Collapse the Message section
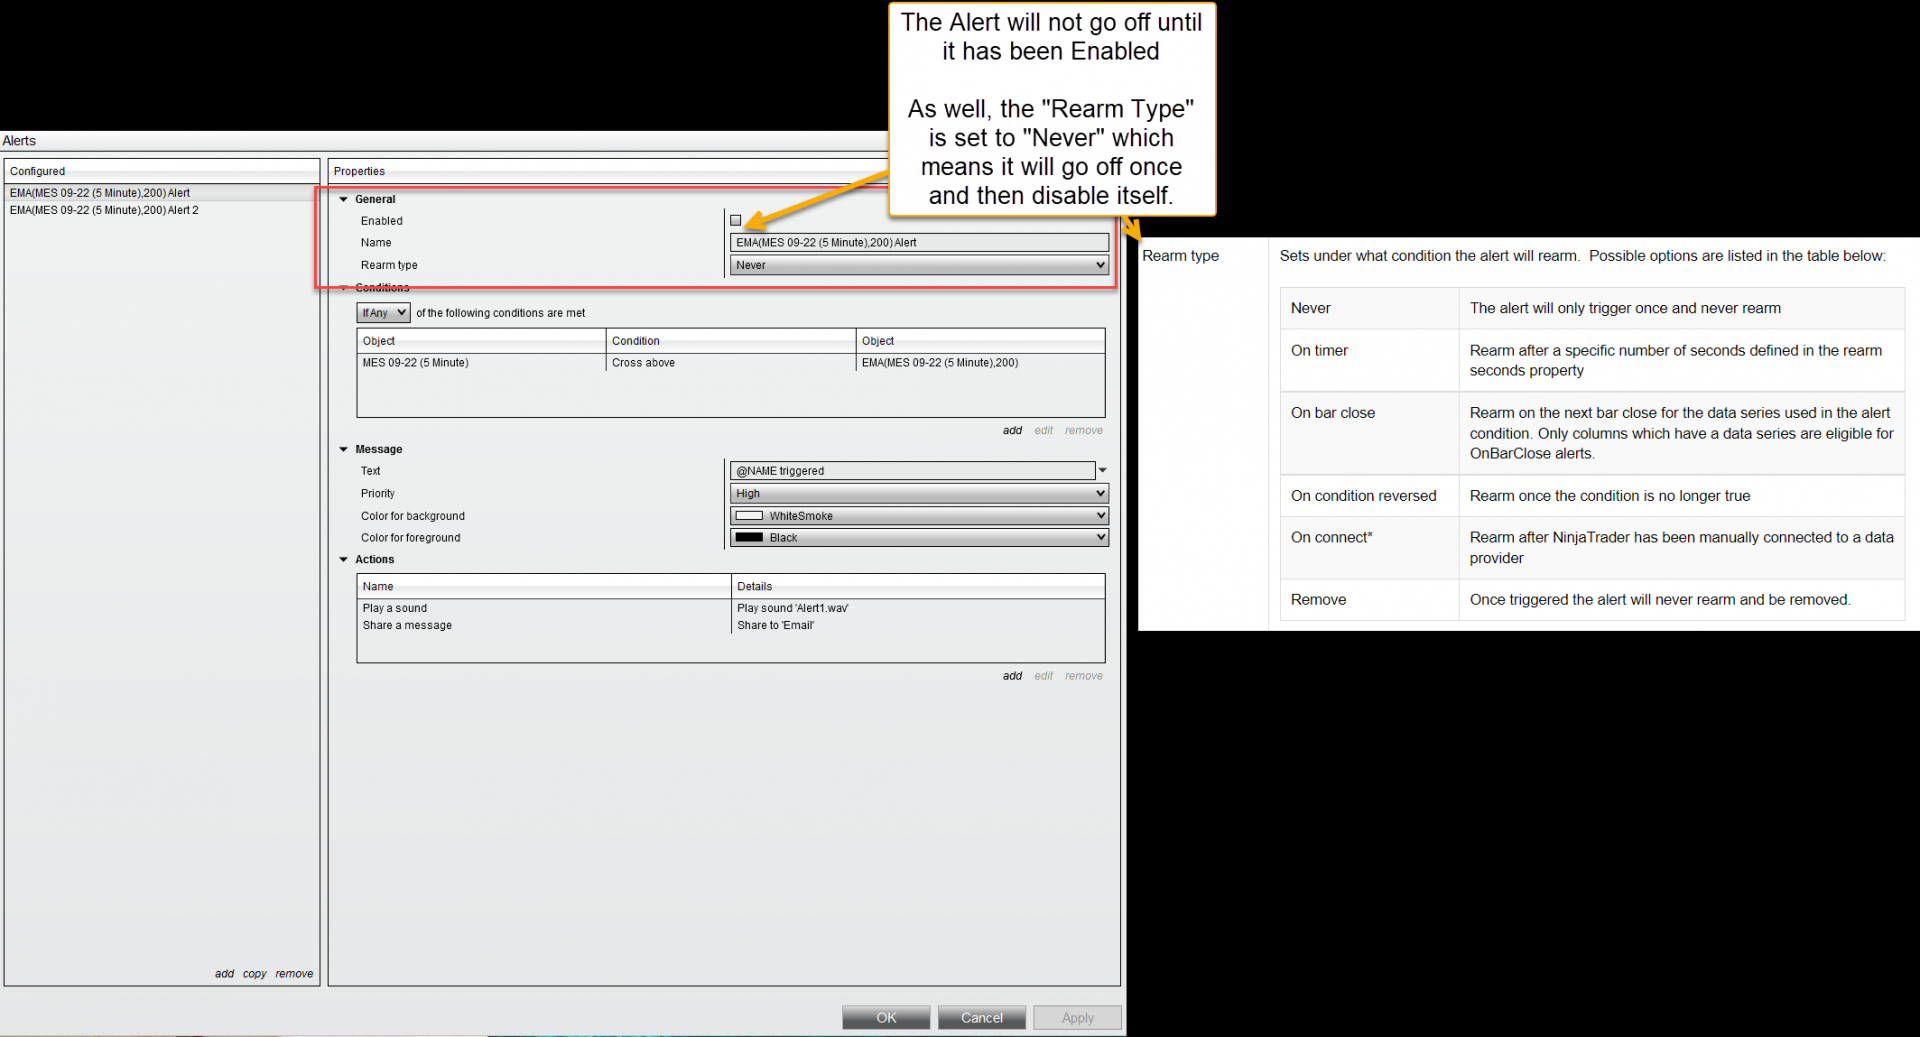This screenshot has width=1920, height=1037. pyautogui.click(x=344, y=449)
